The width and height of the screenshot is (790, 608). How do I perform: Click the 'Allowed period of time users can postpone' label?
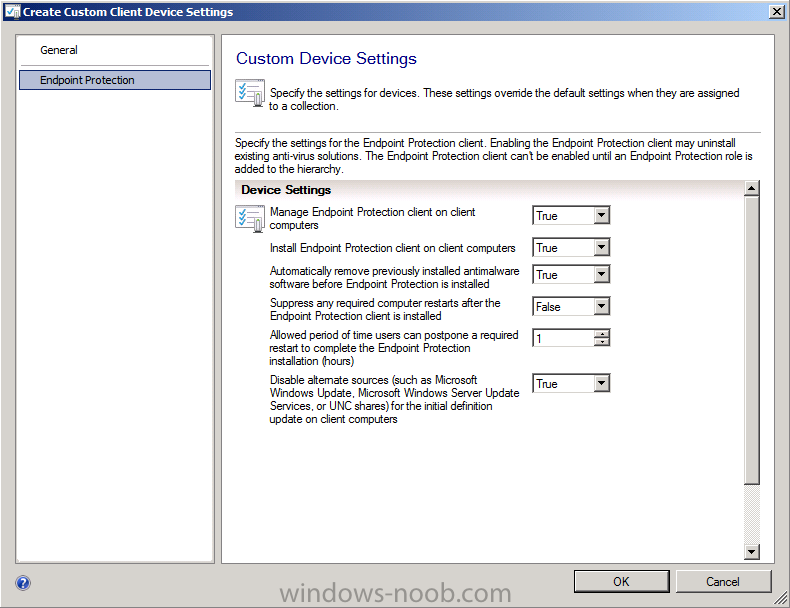coord(393,348)
